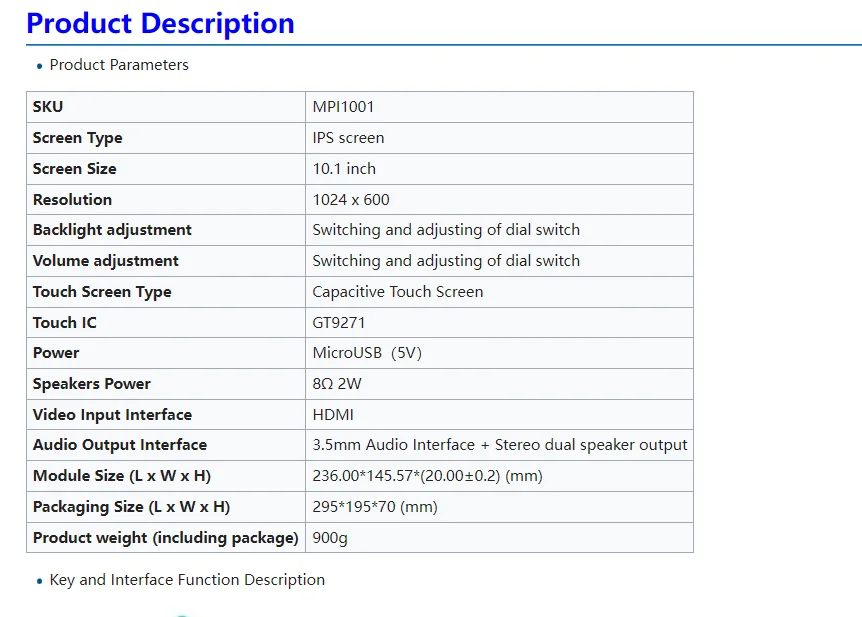862x617 pixels.
Task: Click the Backlight adjustment row label
Action: (112, 230)
